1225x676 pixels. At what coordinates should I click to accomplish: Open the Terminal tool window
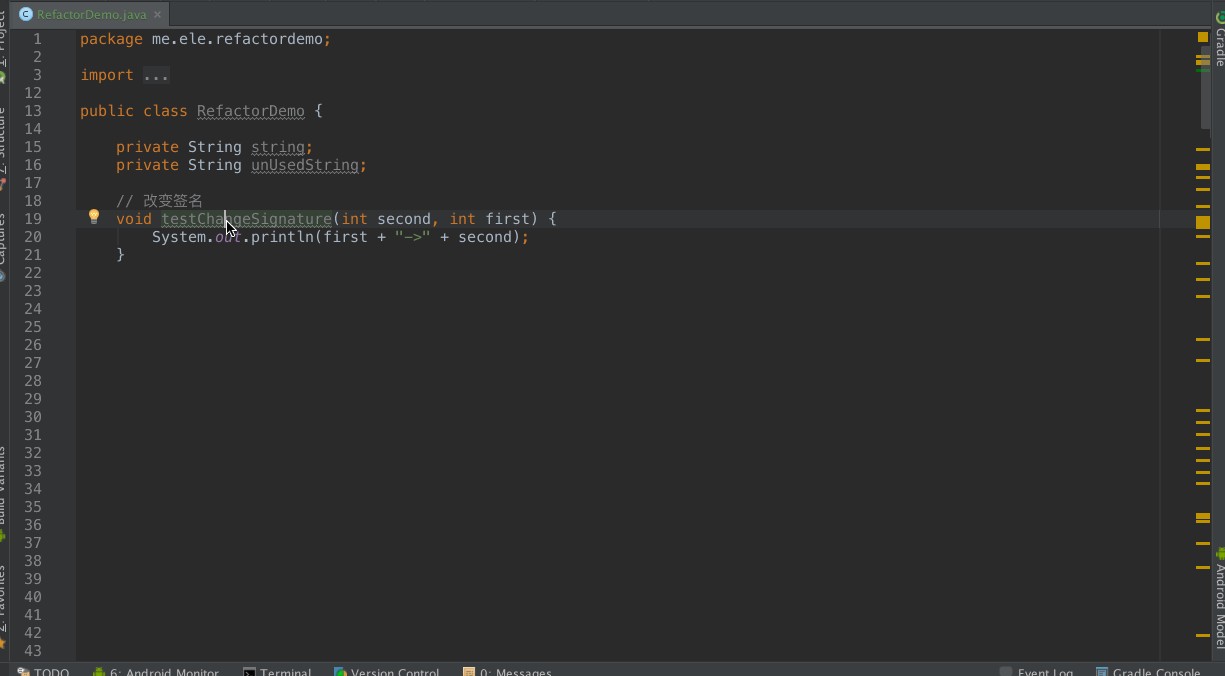click(278, 671)
